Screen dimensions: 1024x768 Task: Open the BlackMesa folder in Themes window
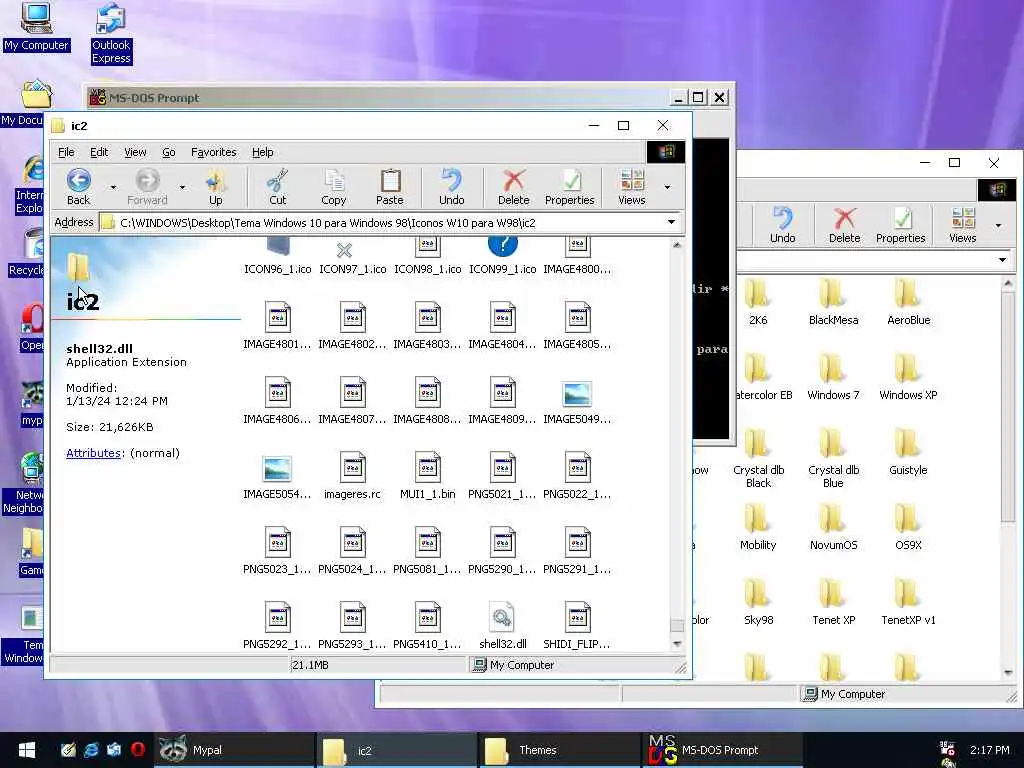833,293
